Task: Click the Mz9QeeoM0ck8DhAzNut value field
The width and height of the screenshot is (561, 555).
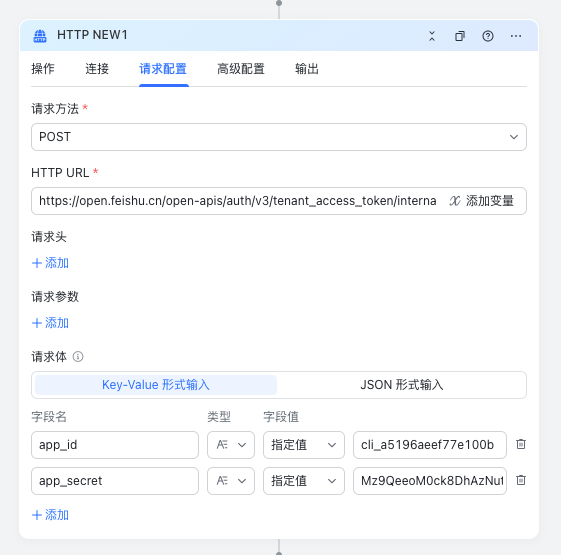Action: (430, 481)
